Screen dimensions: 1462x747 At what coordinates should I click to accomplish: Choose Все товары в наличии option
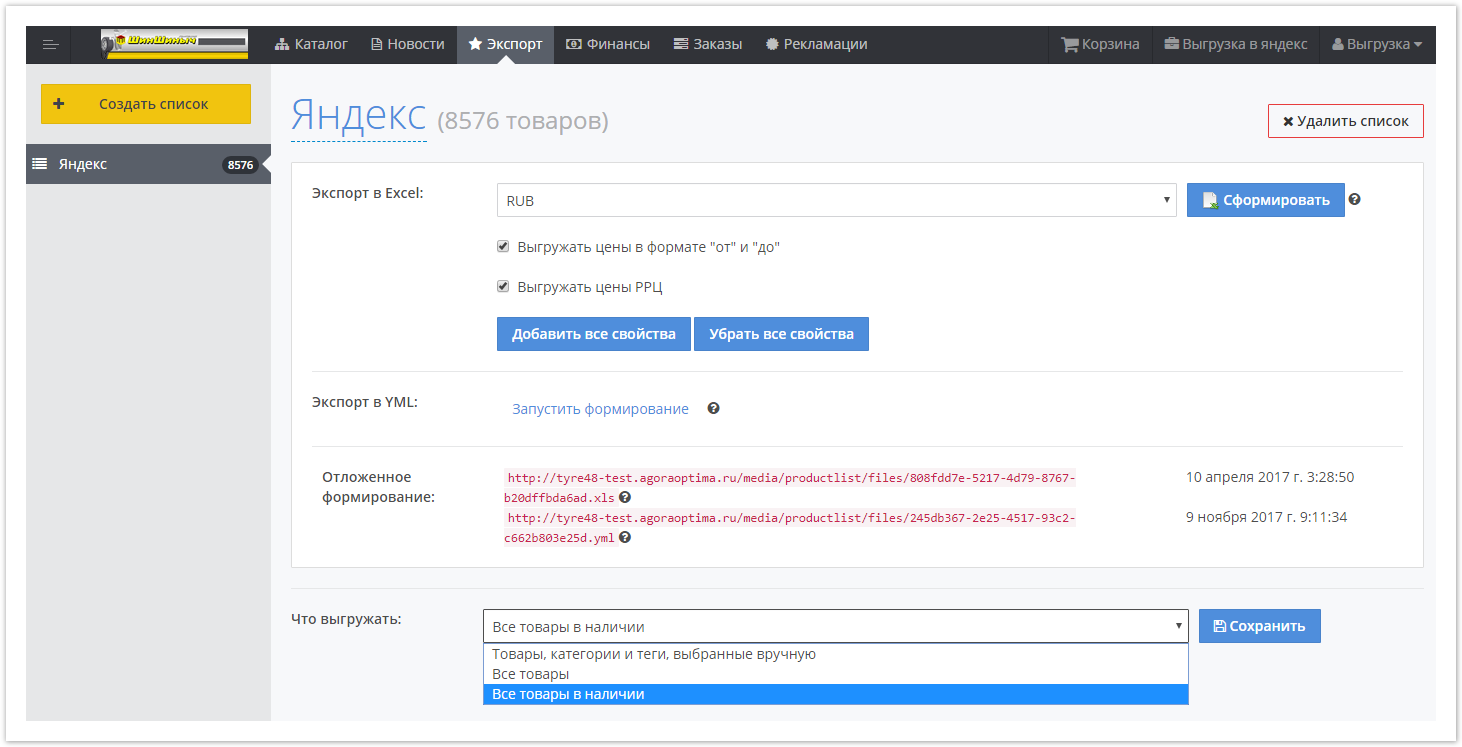[836, 694]
